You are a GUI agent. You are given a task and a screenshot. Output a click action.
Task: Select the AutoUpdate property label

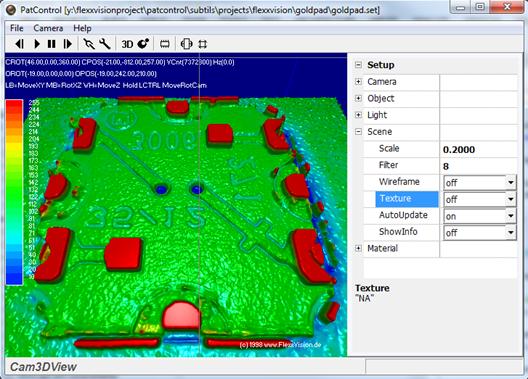point(403,215)
